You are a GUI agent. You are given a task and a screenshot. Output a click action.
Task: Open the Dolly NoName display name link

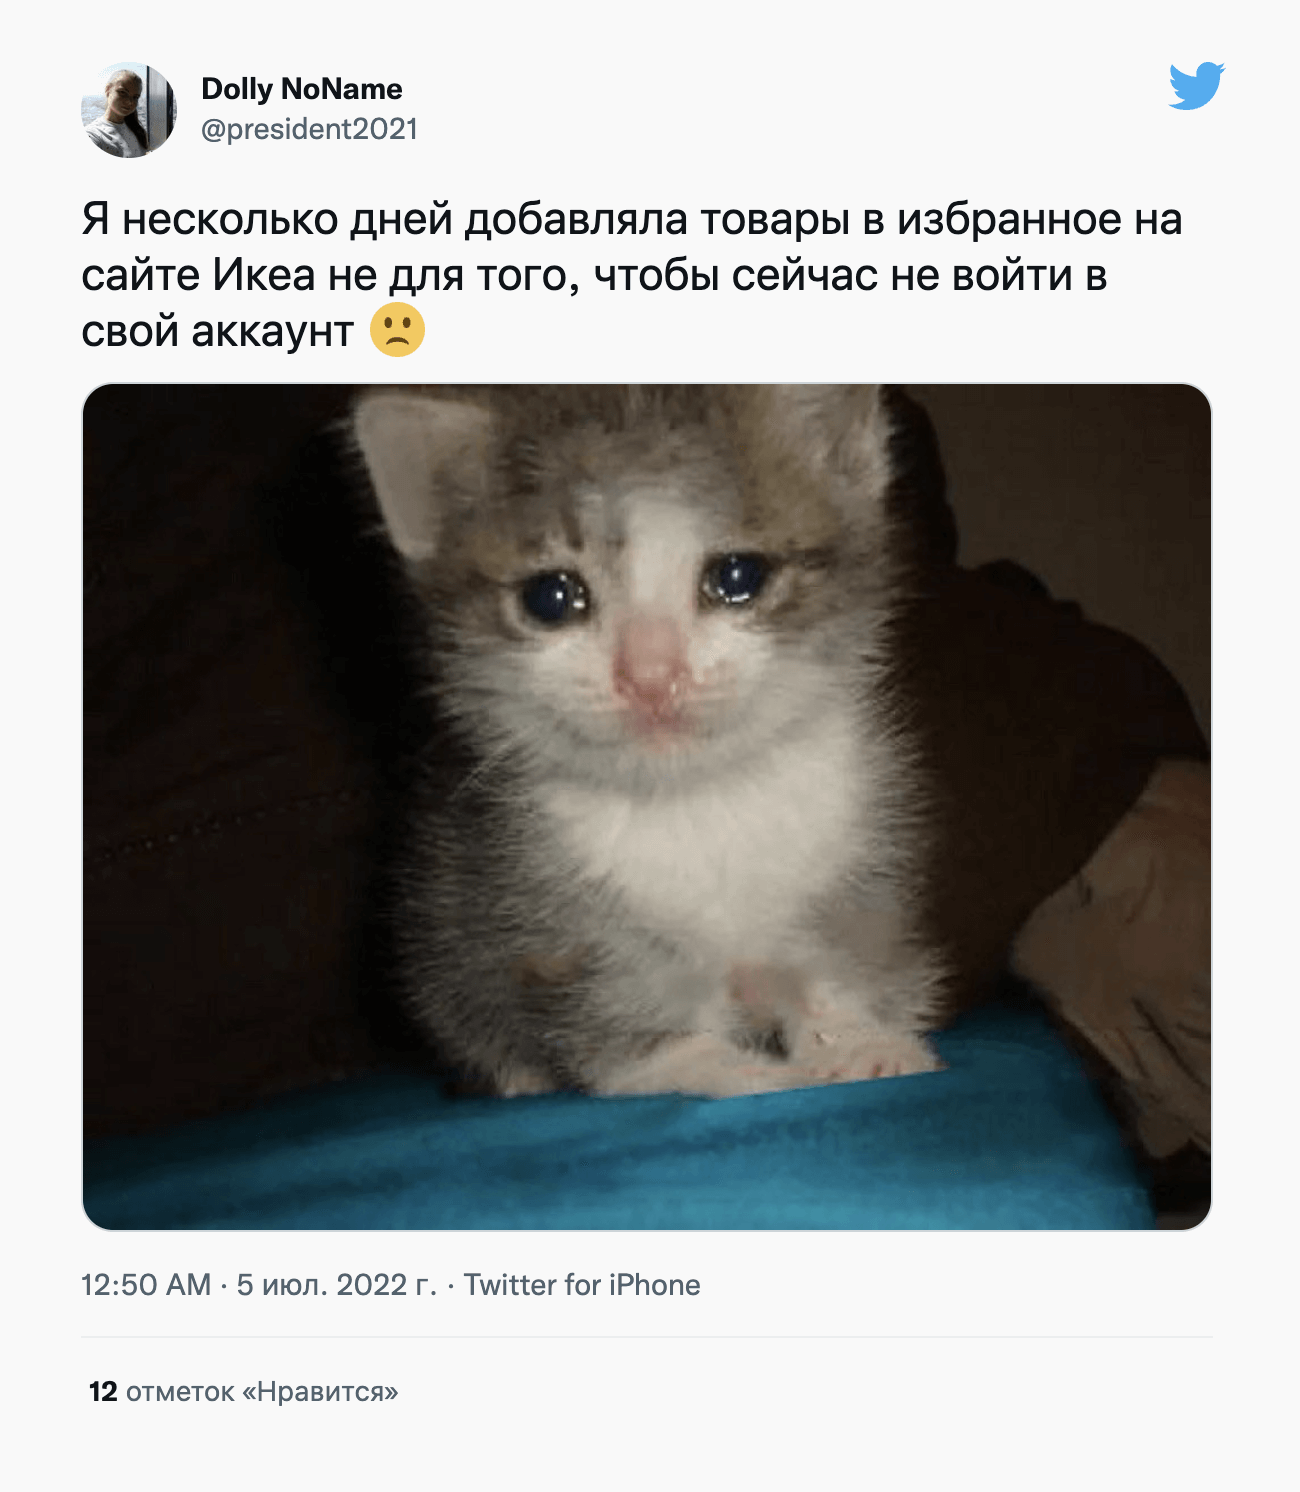click(x=302, y=89)
